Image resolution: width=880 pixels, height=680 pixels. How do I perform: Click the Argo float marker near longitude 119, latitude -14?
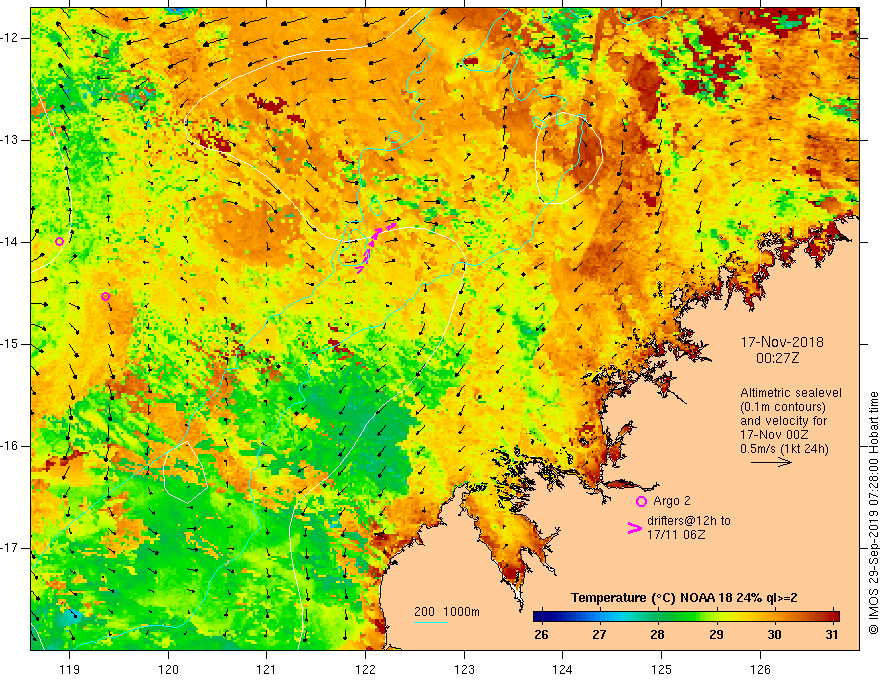coord(59,242)
